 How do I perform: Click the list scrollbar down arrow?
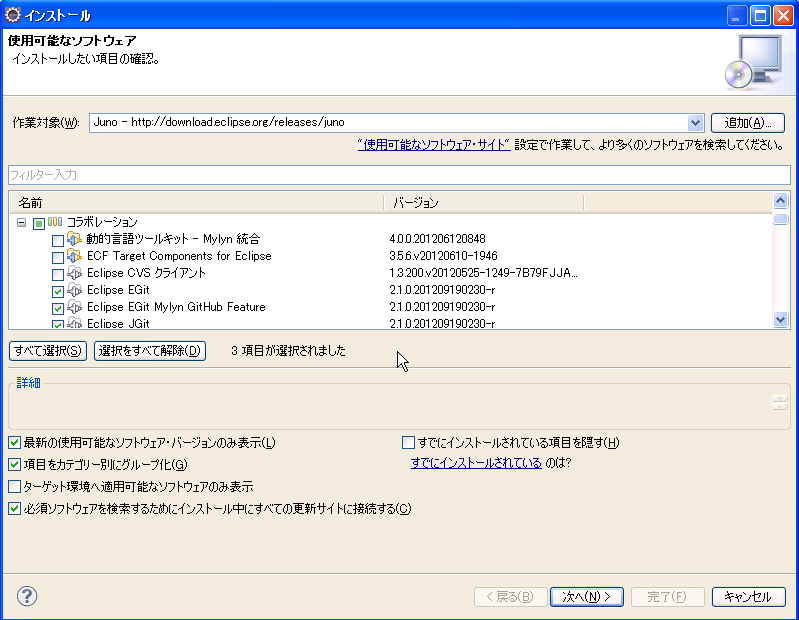pos(780,319)
